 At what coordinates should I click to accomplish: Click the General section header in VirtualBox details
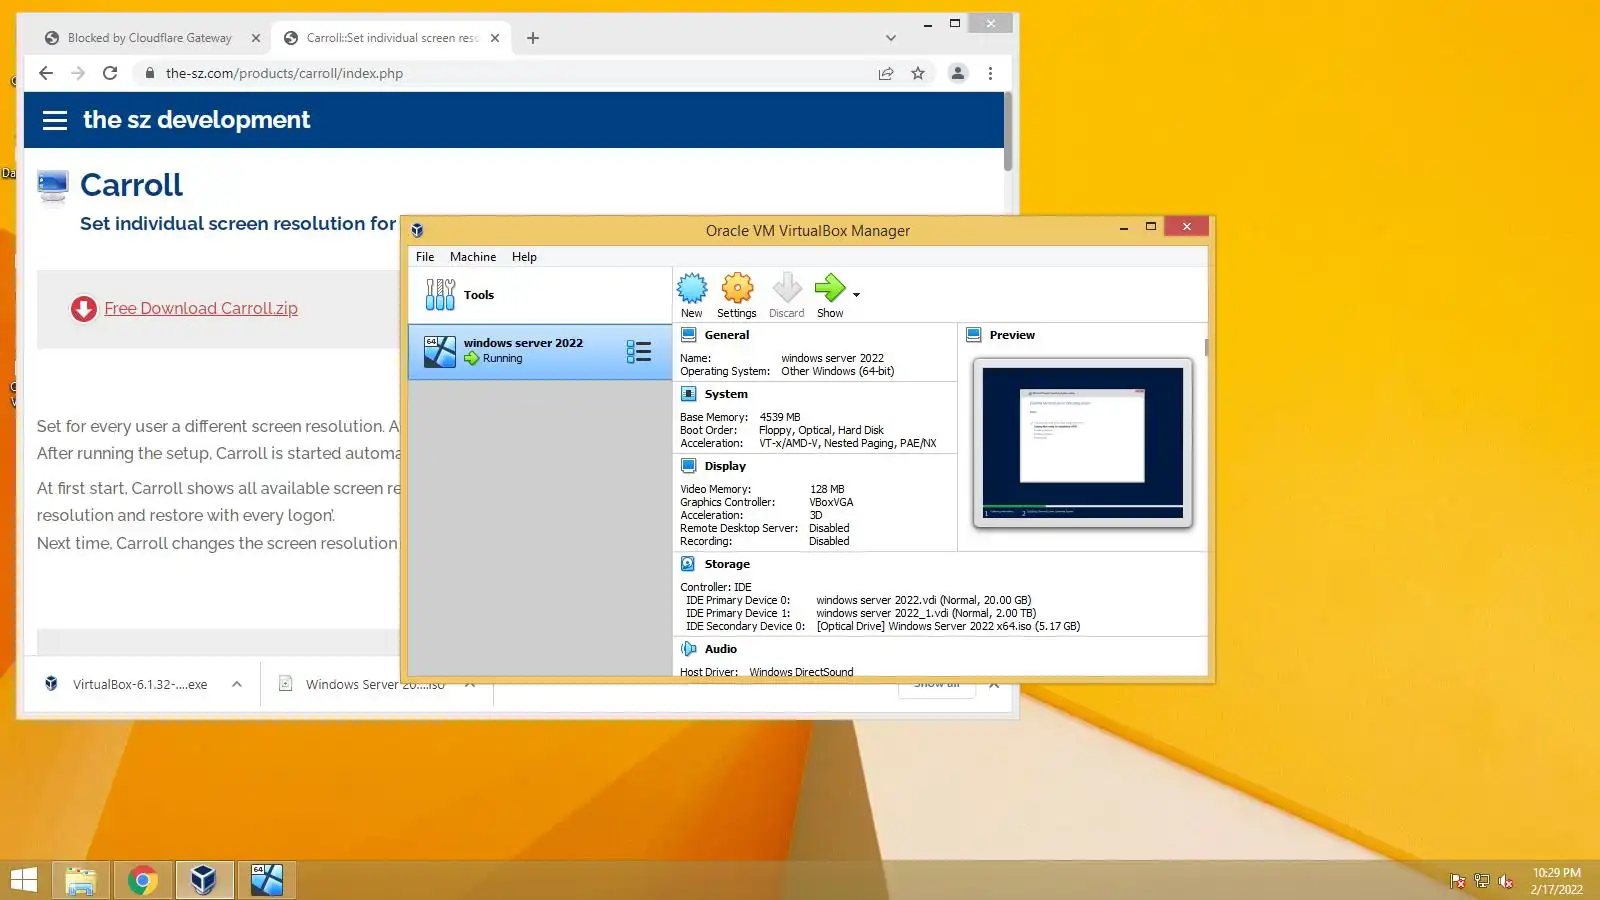click(727, 335)
